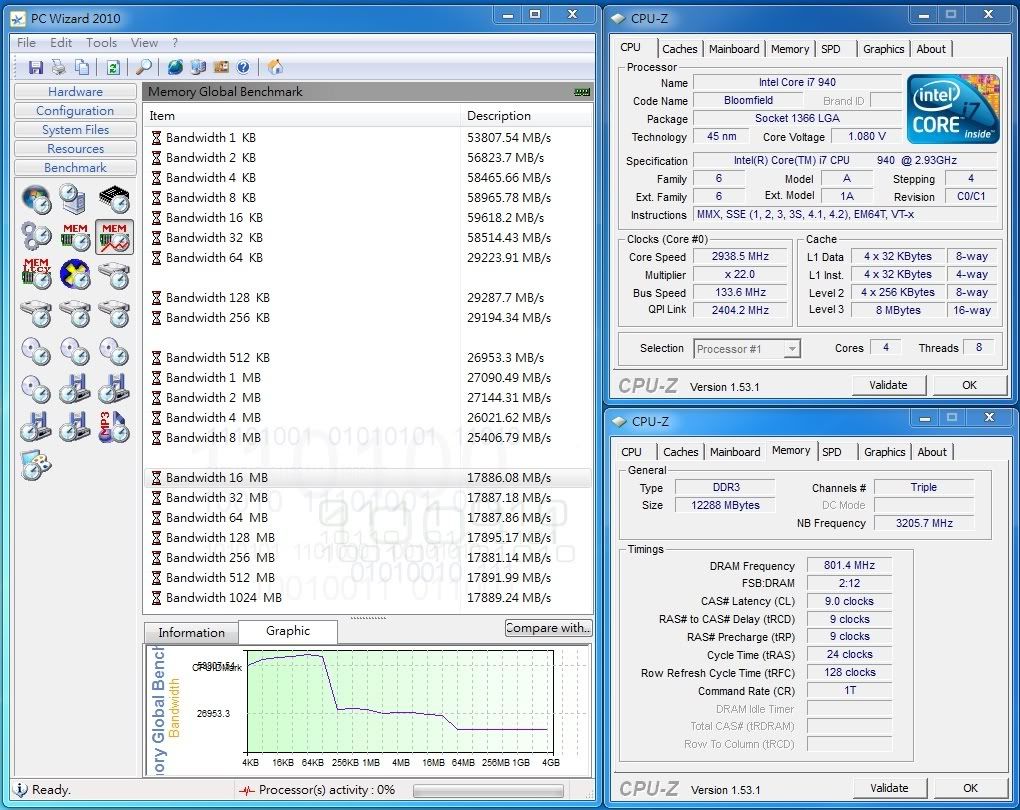Click the Home house toolbar icon
The width and height of the screenshot is (1020, 810).
click(275, 66)
